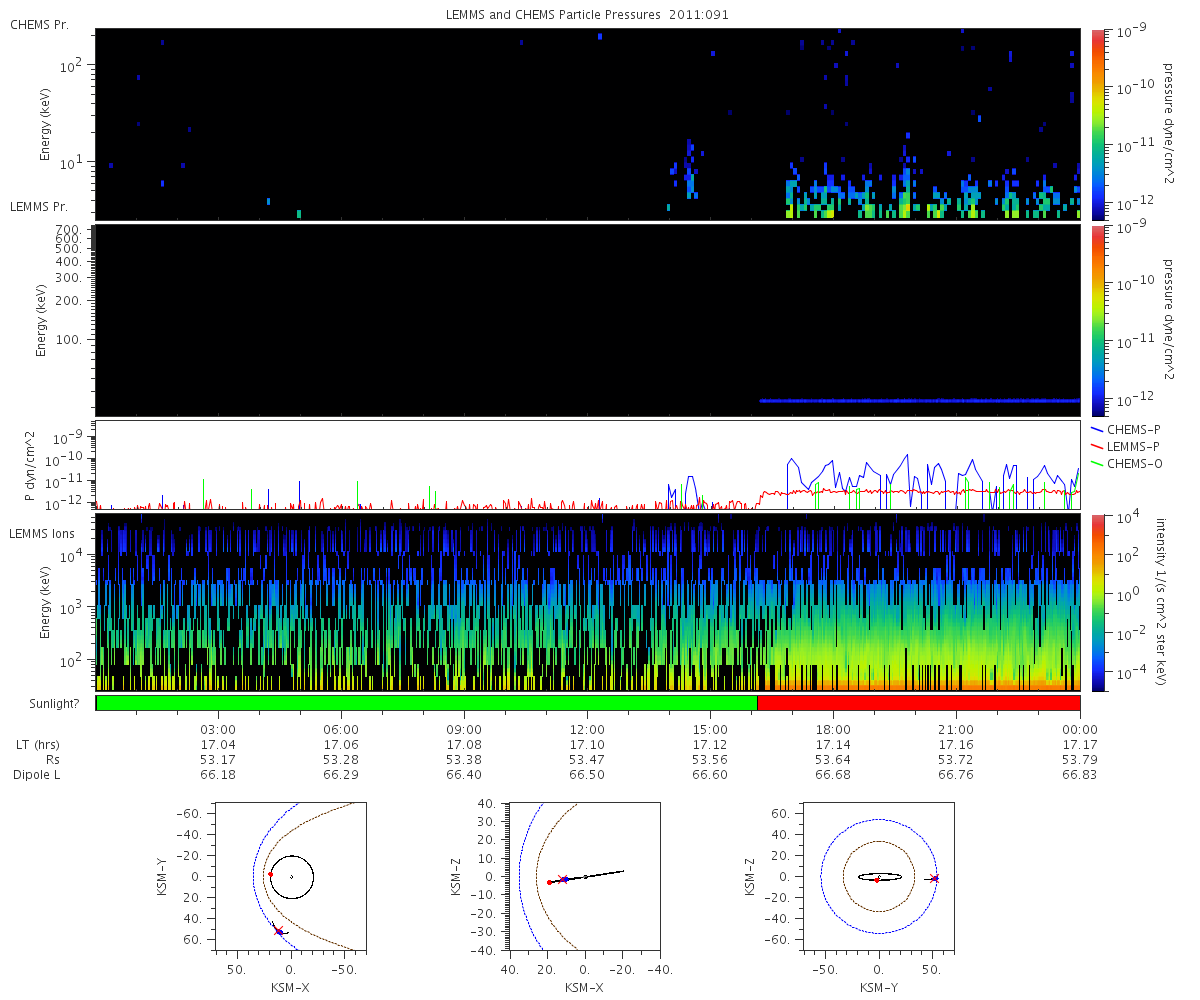Click the CHEMS pressure colorbar at top right

click(x=1097, y=124)
